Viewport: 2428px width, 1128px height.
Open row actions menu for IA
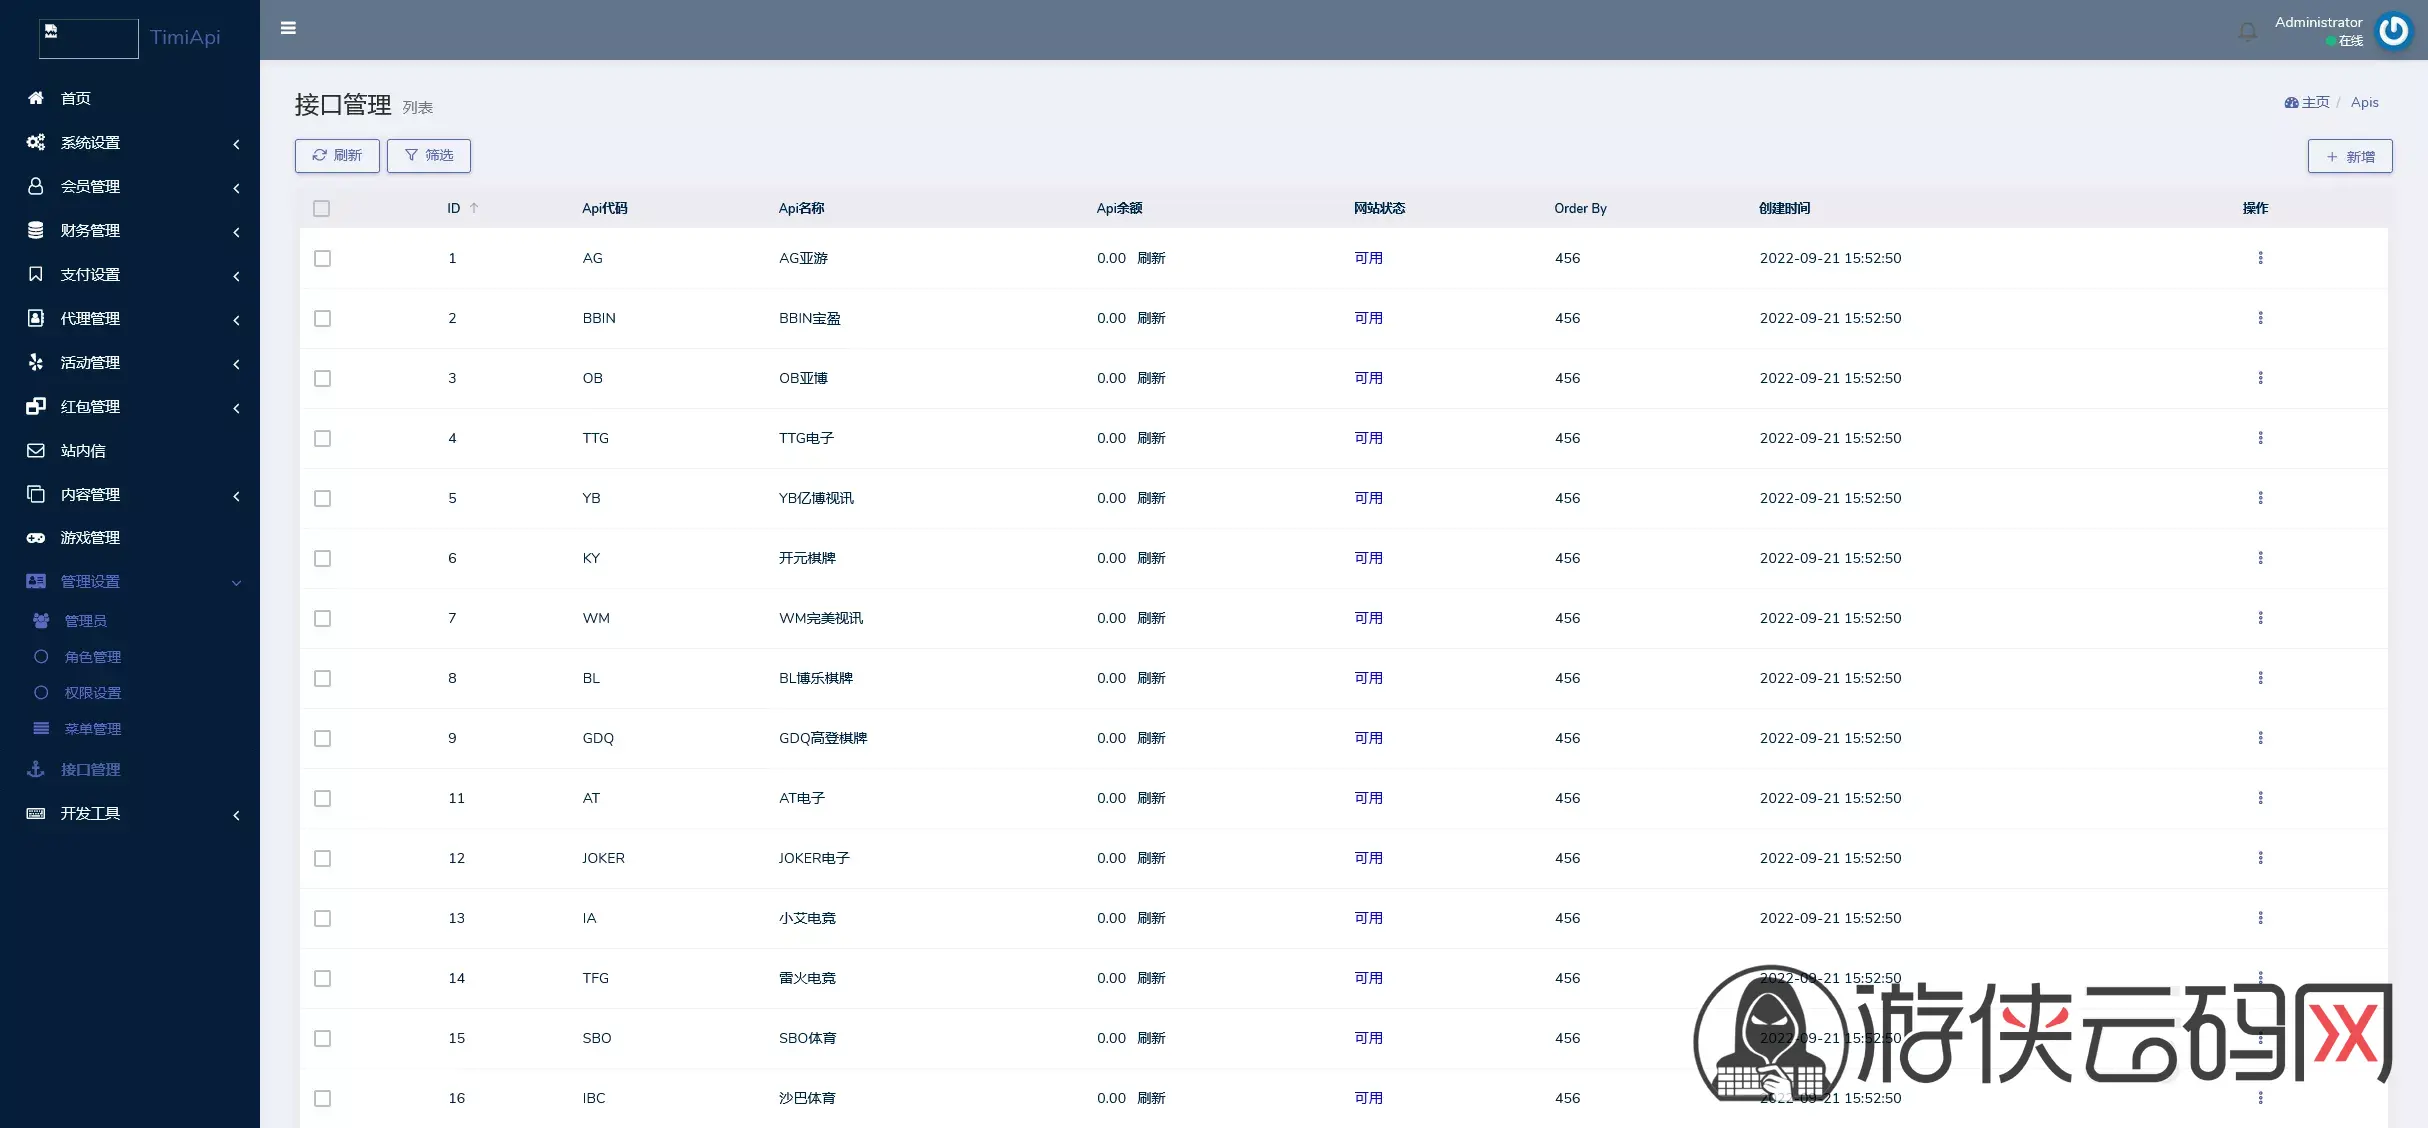click(x=2260, y=918)
